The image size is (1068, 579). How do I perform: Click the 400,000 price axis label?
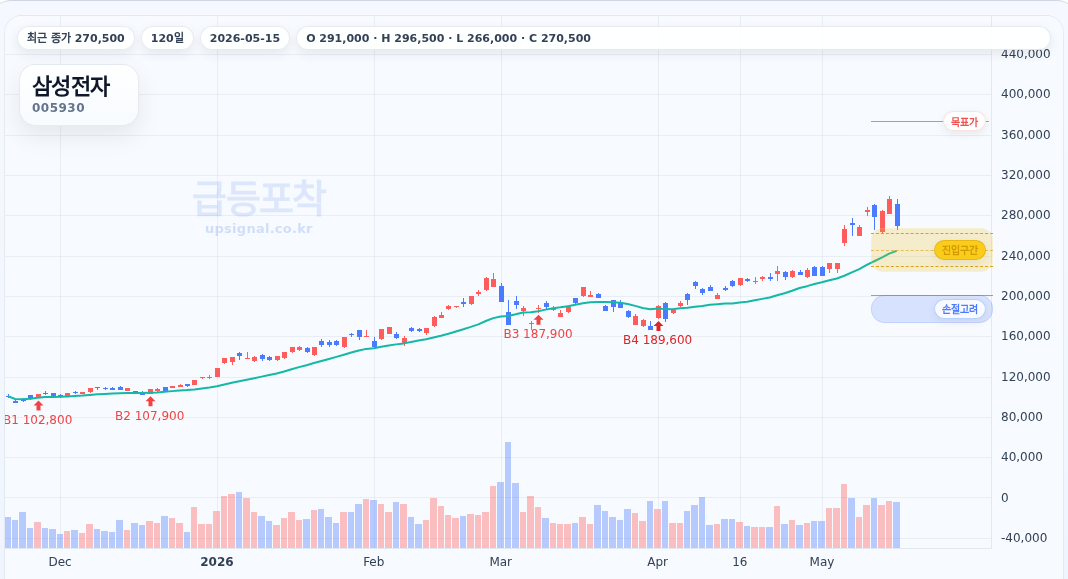[x=1025, y=94]
